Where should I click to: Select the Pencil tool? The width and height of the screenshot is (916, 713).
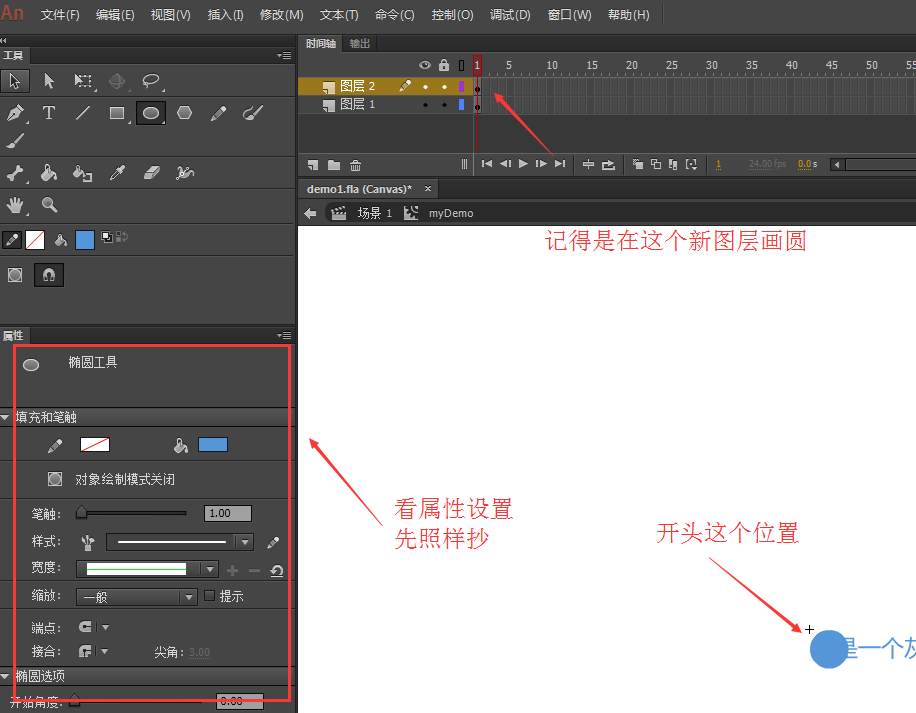click(x=218, y=113)
